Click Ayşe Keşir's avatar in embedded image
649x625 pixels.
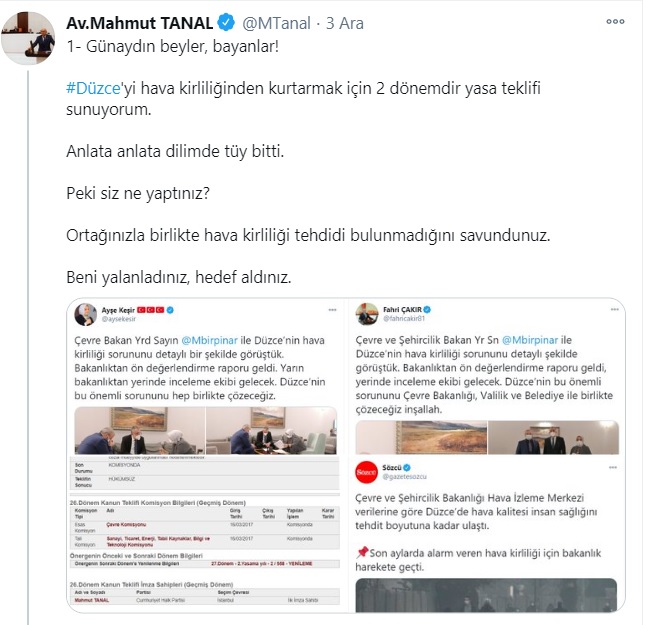[x=86, y=314]
